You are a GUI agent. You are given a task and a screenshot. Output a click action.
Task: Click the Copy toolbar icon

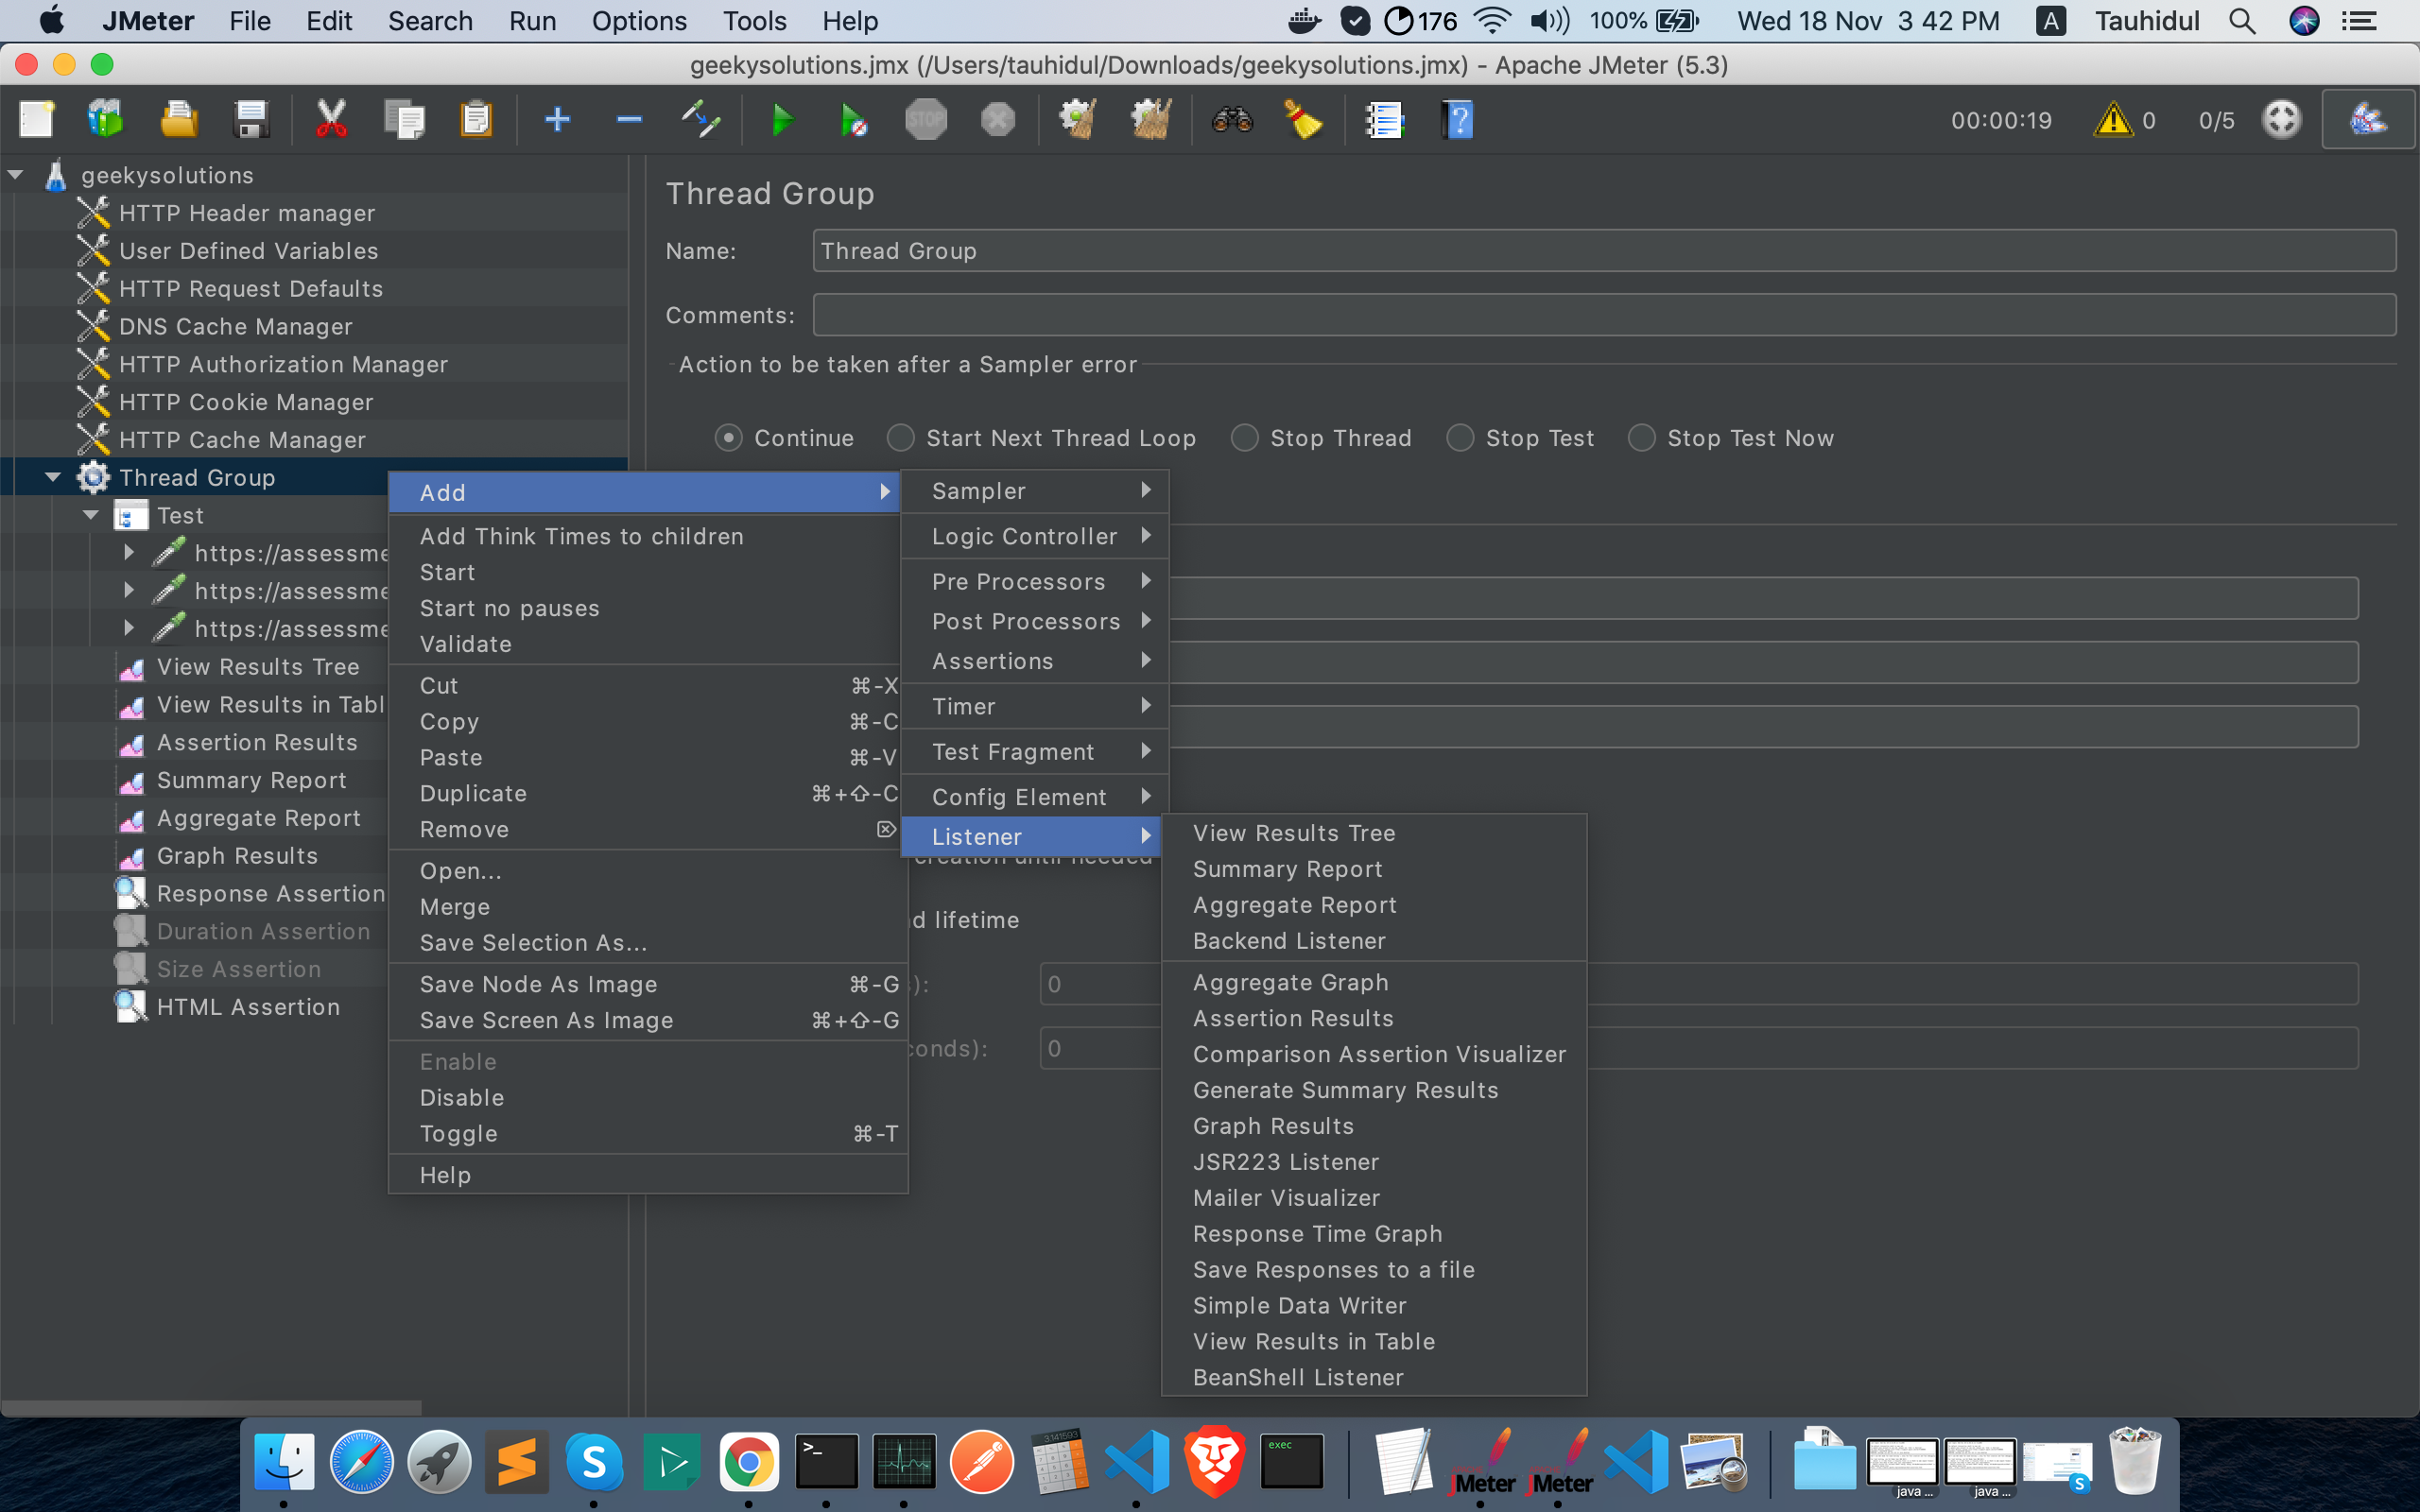pyautogui.click(x=404, y=120)
